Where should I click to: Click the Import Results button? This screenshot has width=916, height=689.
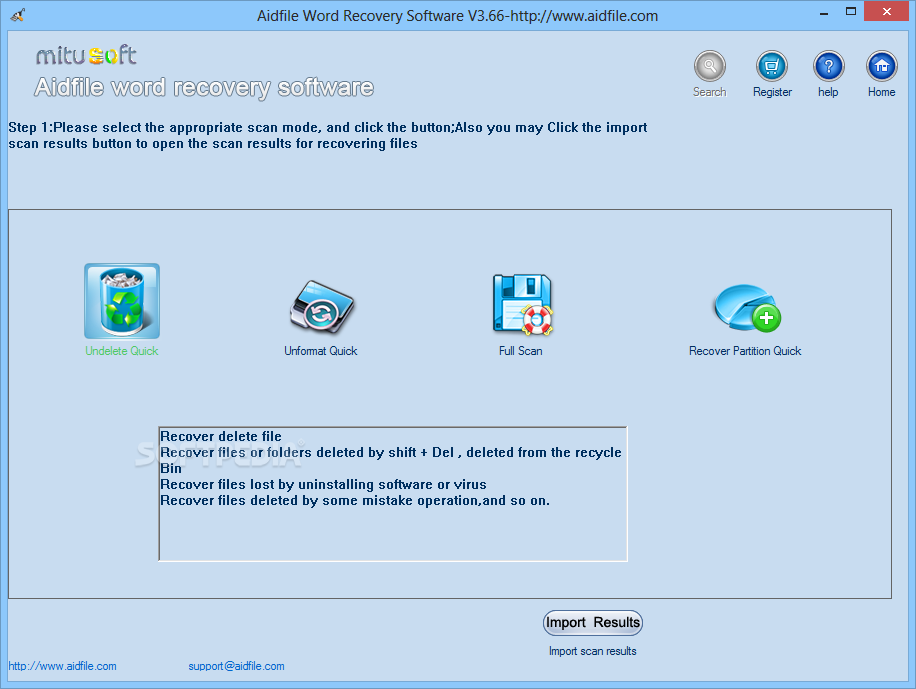[x=592, y=622]
